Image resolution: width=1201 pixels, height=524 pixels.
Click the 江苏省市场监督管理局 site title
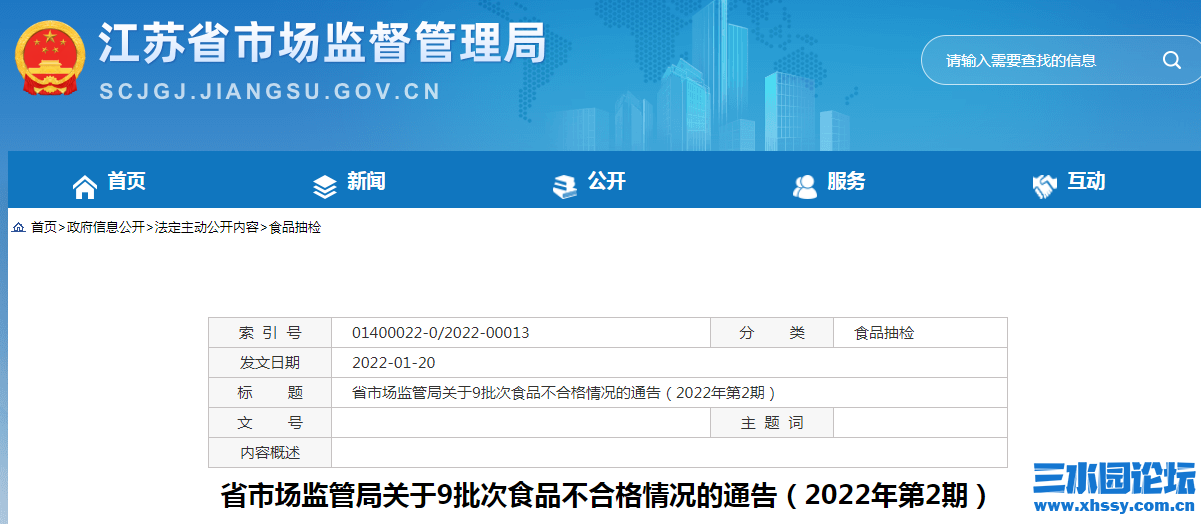pyautogui.click(x=322, y=44)
